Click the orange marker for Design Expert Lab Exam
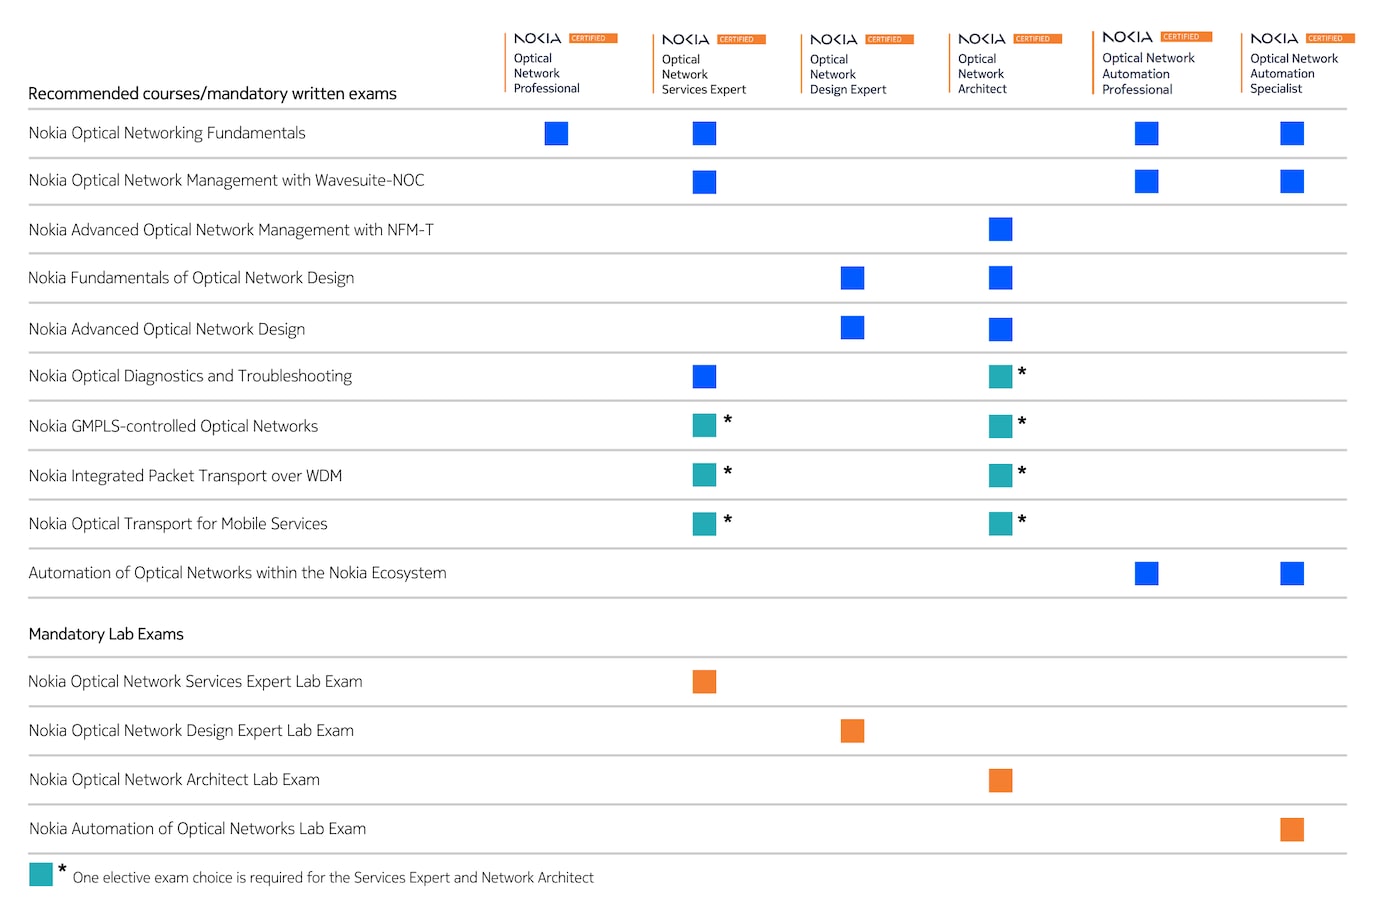This screenshot has width=1376, height=906. point(852,731)
